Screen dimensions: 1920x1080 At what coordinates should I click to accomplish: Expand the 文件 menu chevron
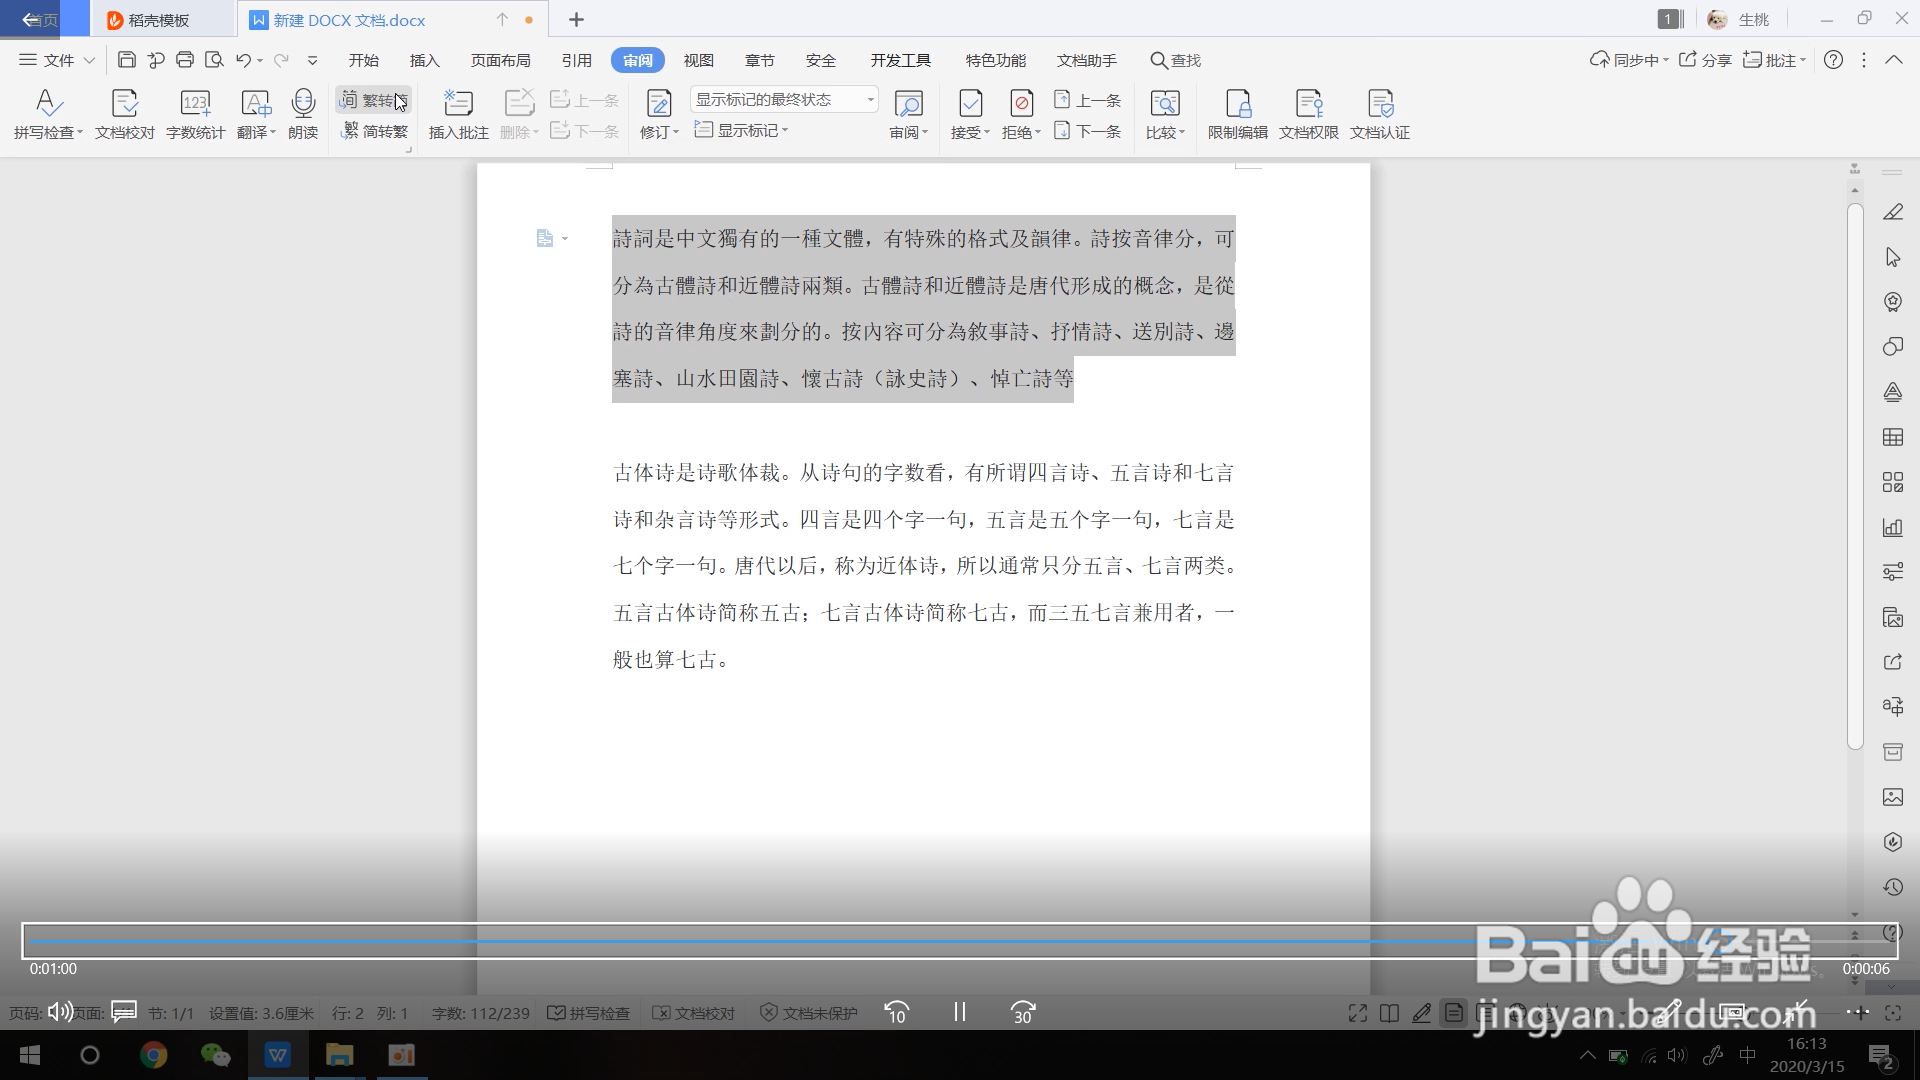(x=89, y=60)
